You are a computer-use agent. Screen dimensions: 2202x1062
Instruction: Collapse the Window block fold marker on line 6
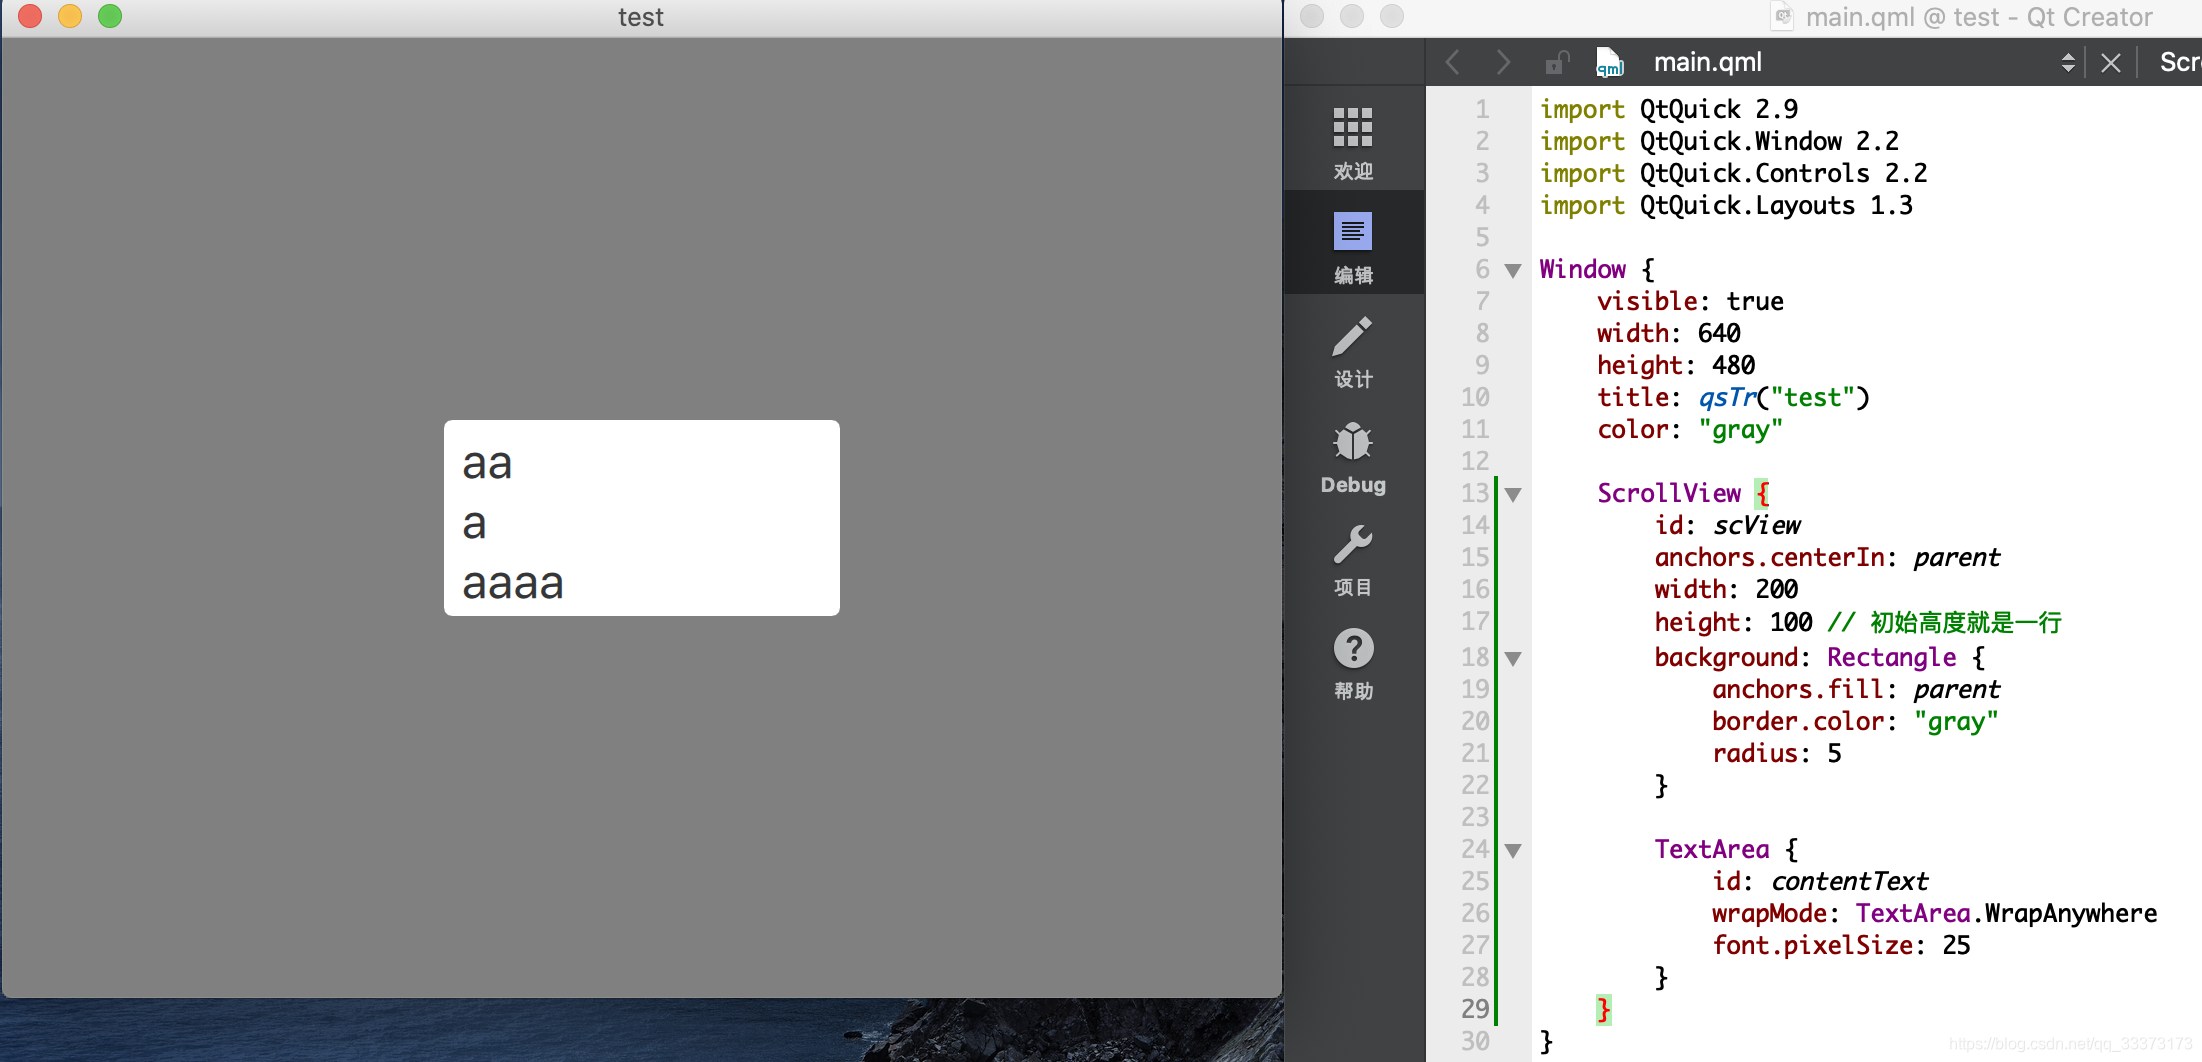coord(1513,270)
